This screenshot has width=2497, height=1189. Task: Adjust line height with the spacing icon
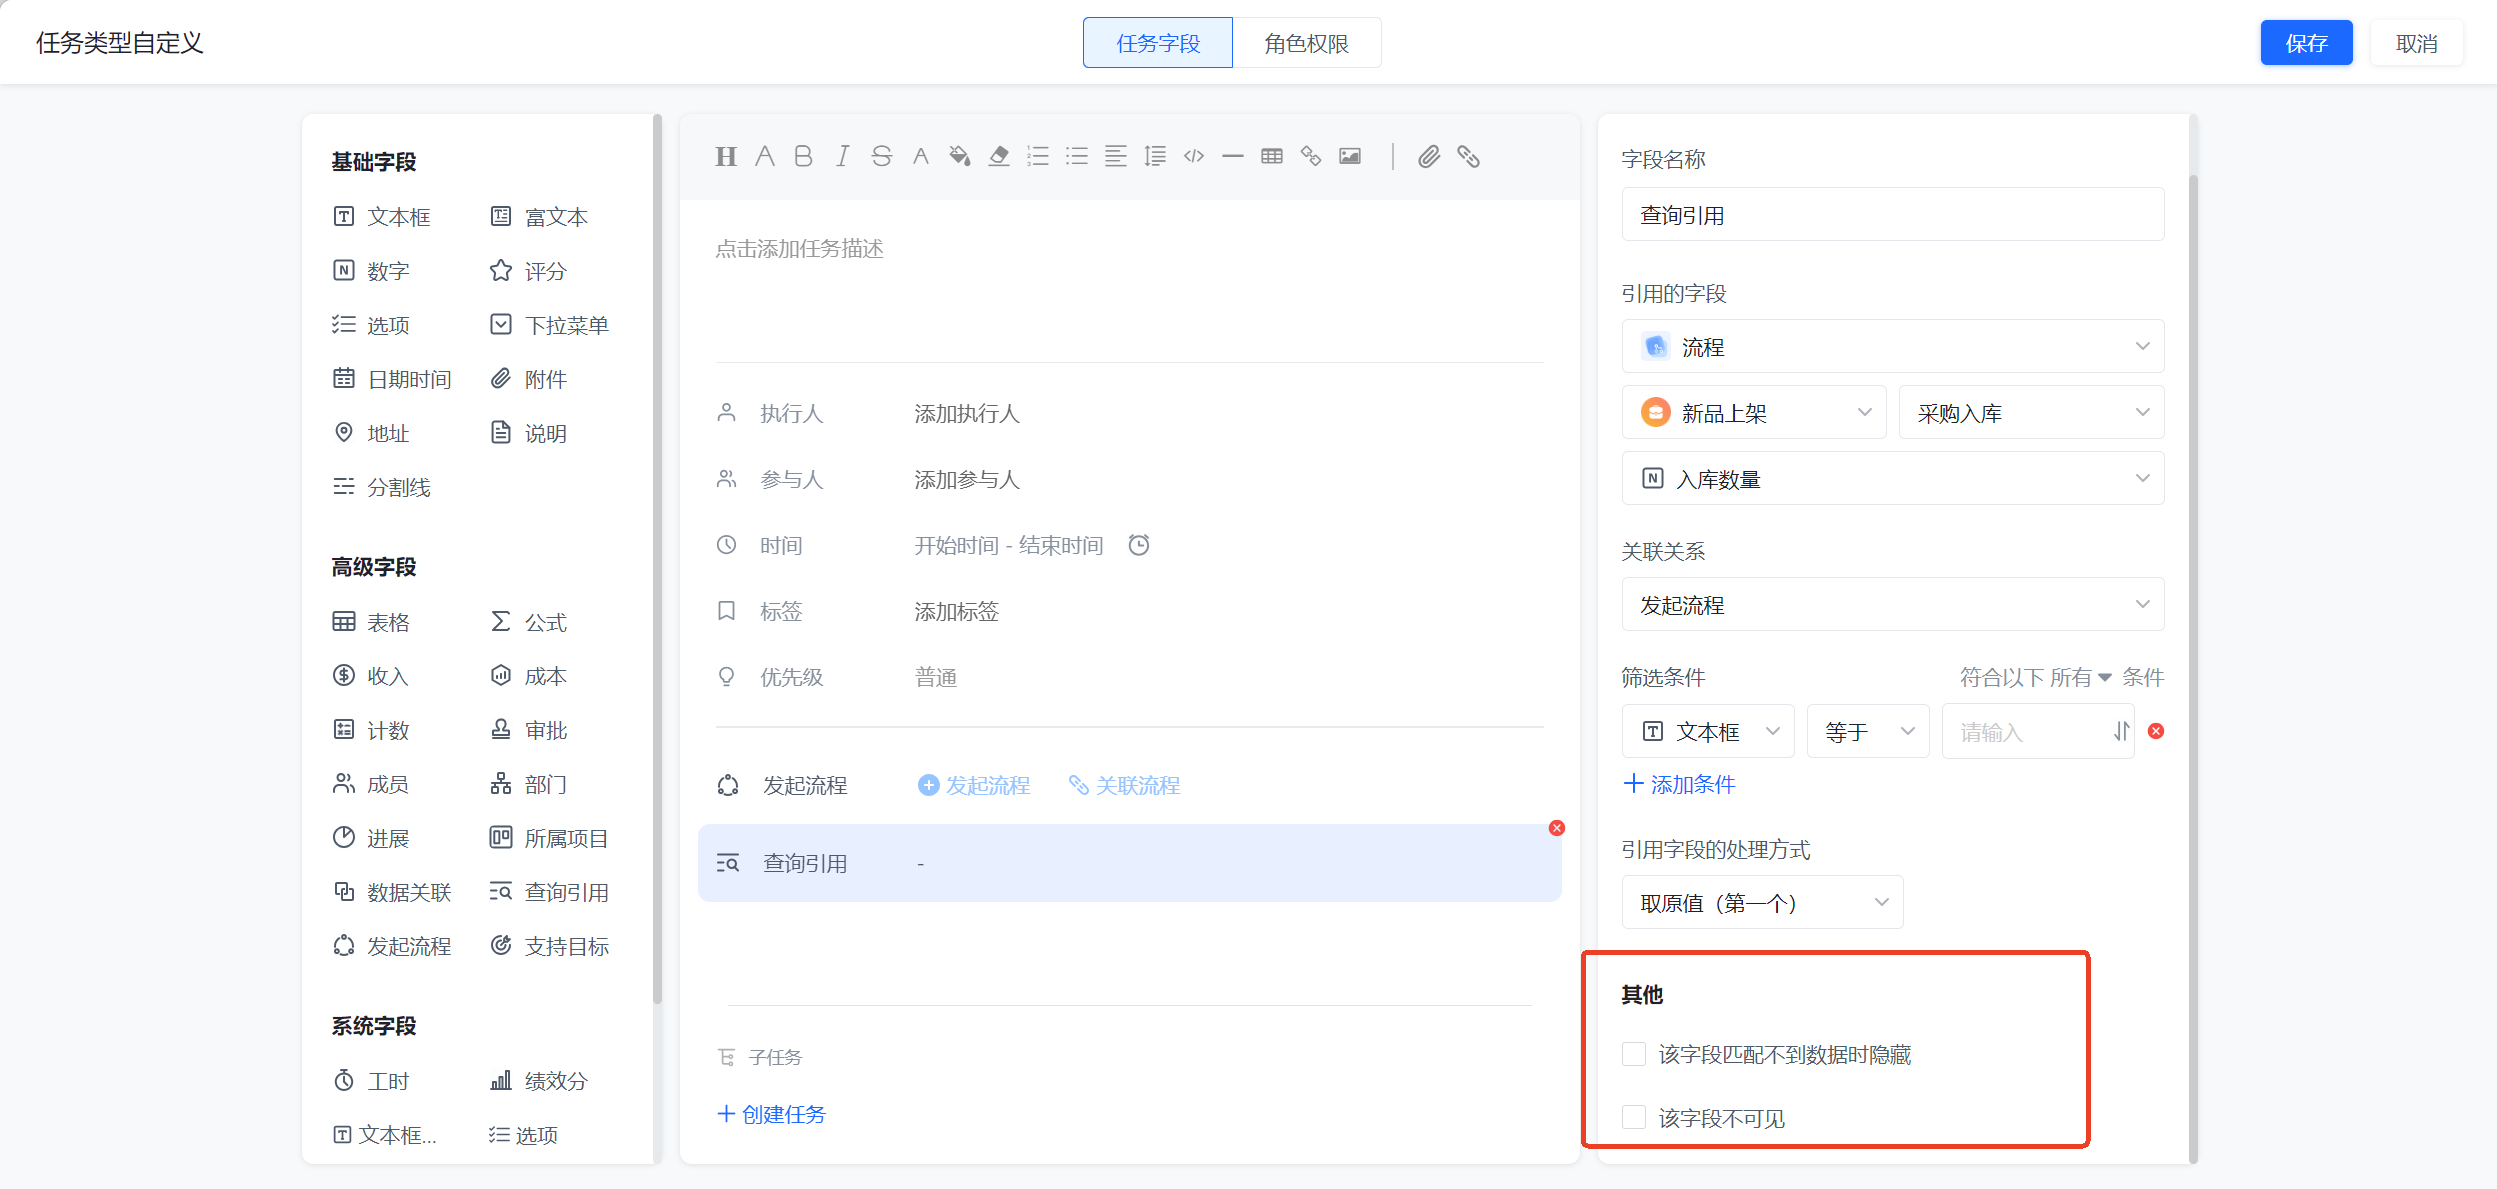[1155, 156]
